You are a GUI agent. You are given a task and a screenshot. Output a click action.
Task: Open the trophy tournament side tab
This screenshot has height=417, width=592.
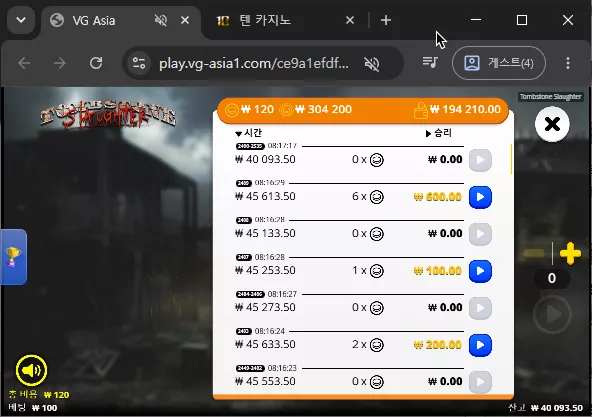click(x=14, y=257)
